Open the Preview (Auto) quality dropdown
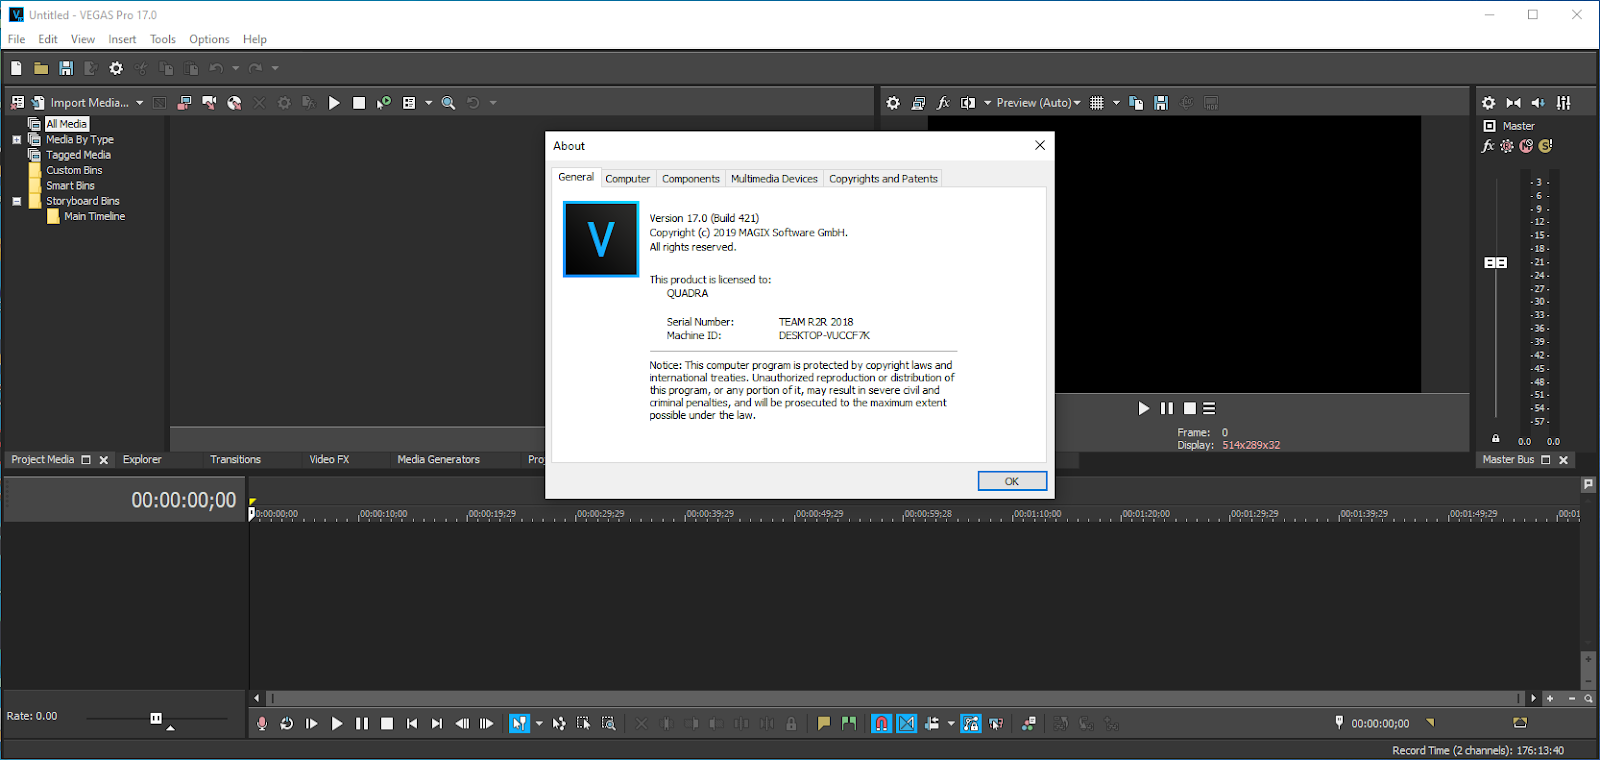This screenshot has width=1600, height=760. click(x=1039, y=103)
